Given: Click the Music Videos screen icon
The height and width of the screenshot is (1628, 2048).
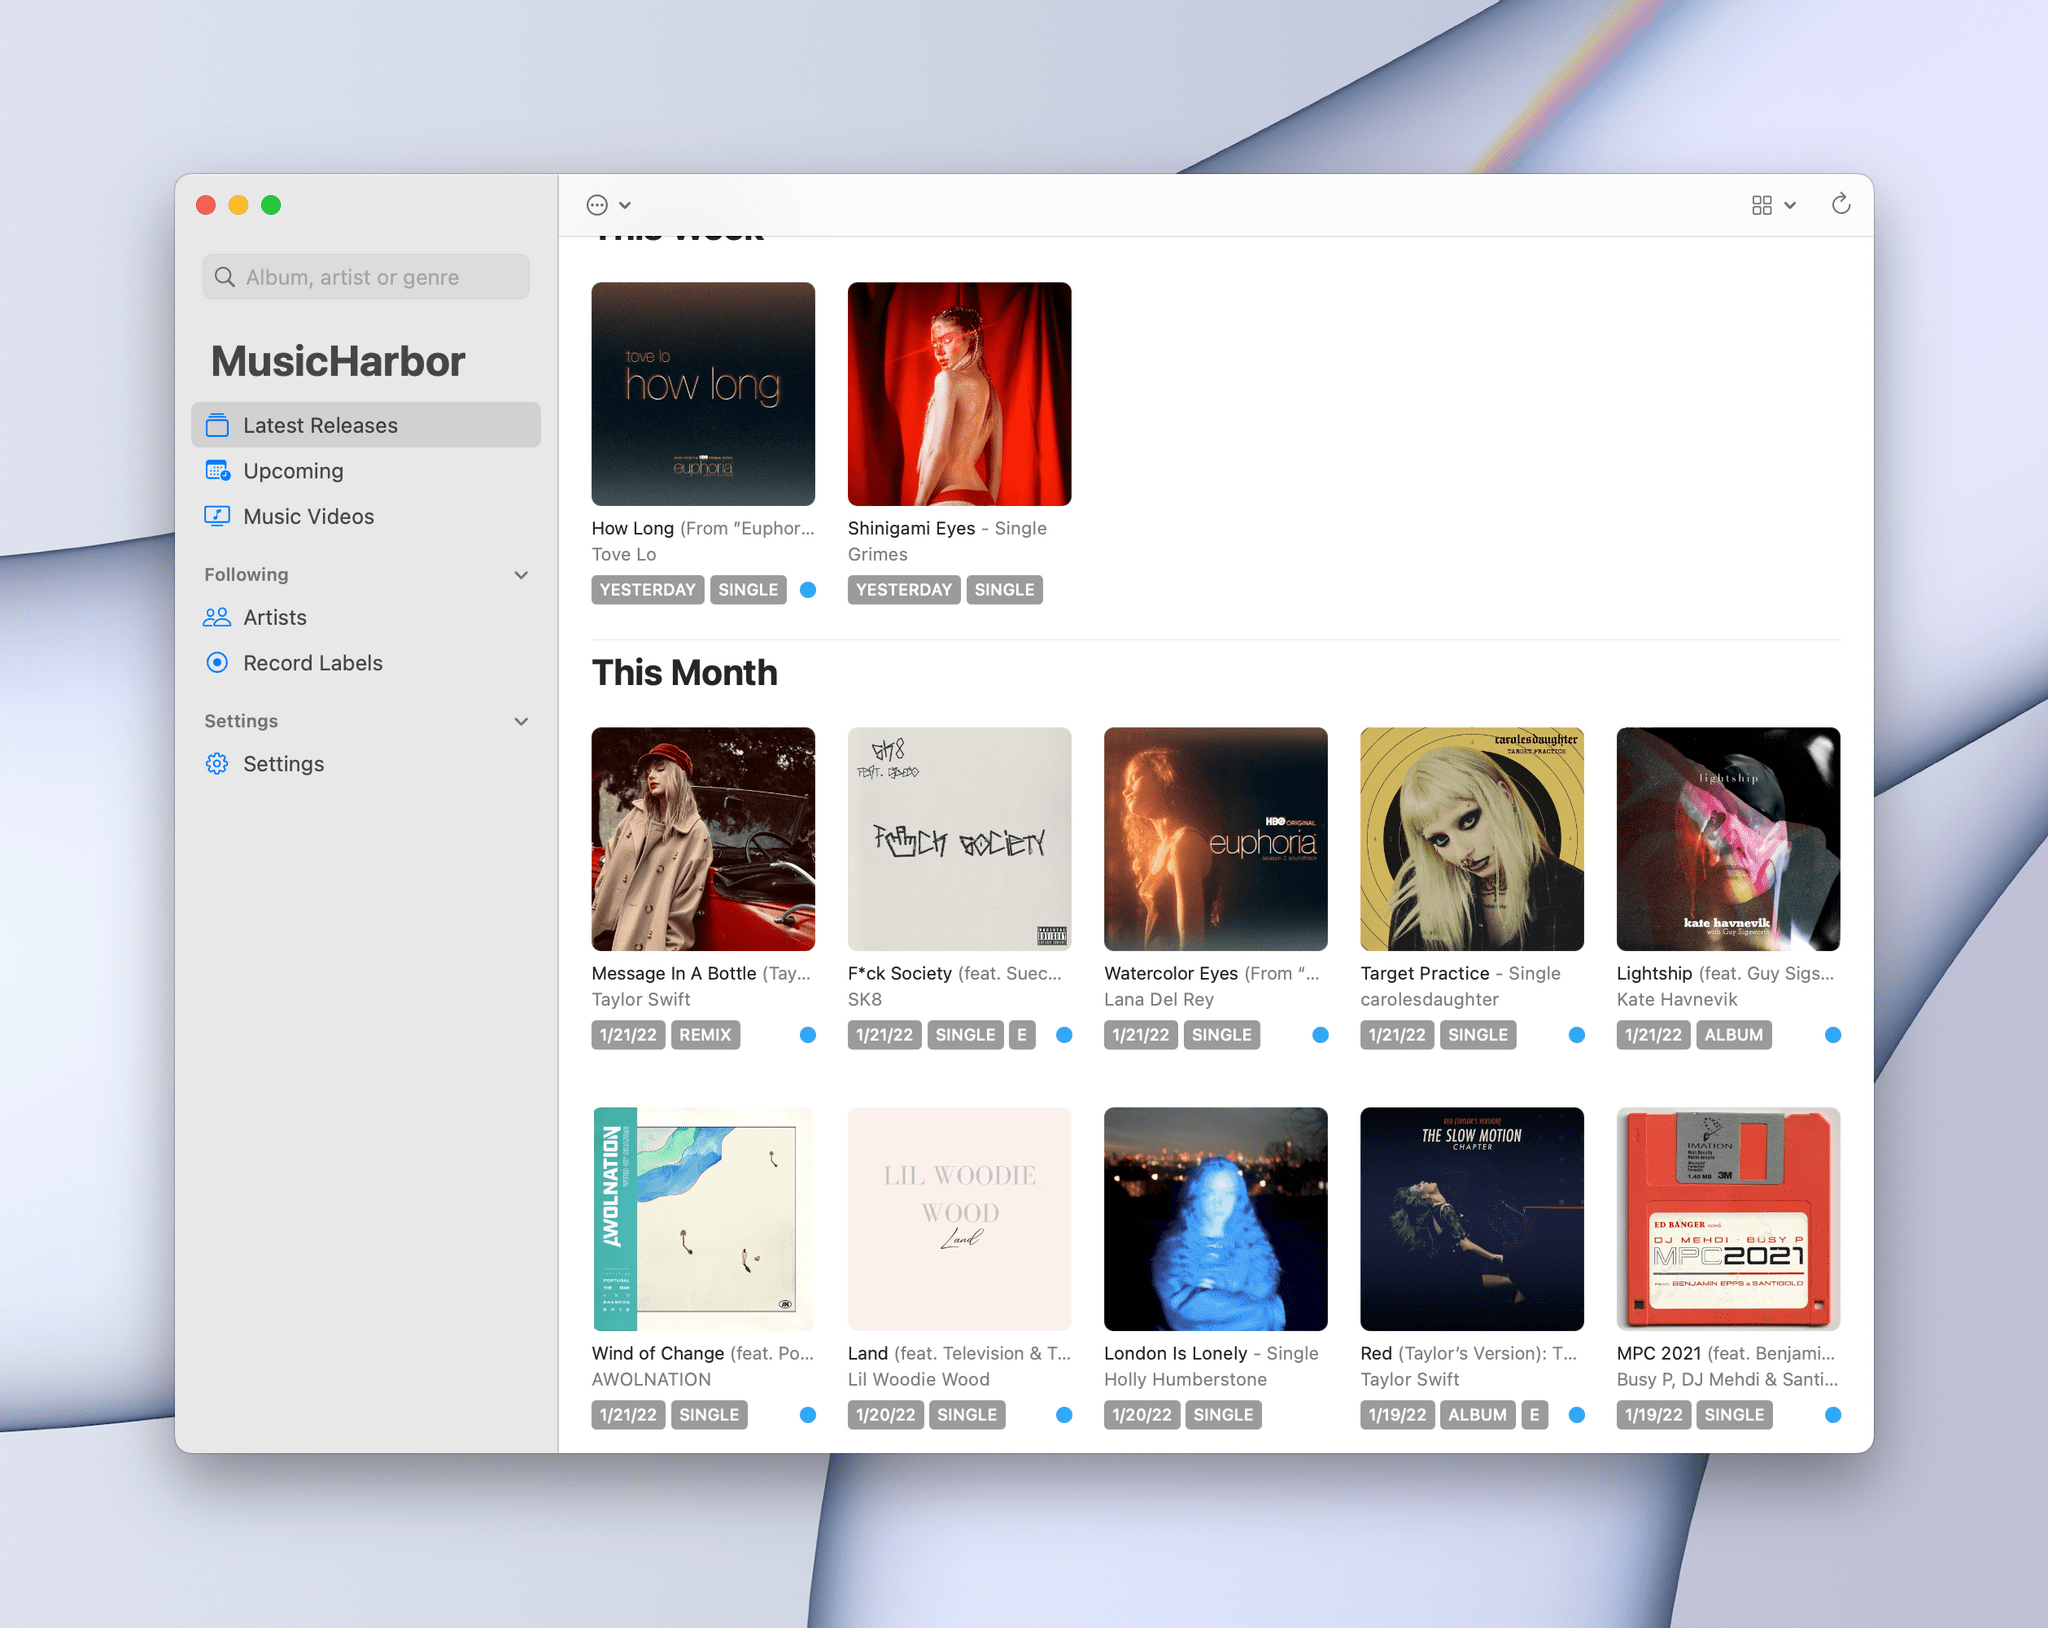Looking at the screenshot, I should [x=217, y=516].
